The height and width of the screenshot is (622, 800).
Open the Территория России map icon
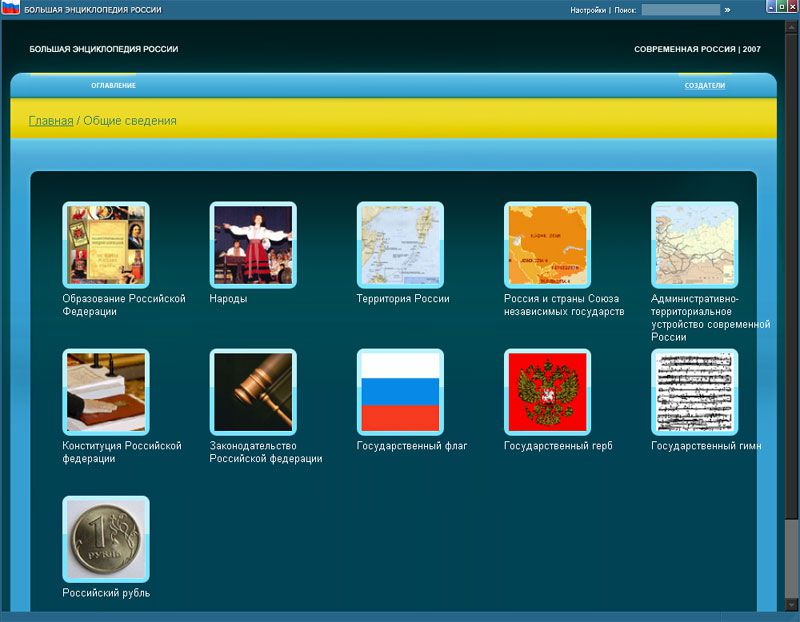[400, 245]
